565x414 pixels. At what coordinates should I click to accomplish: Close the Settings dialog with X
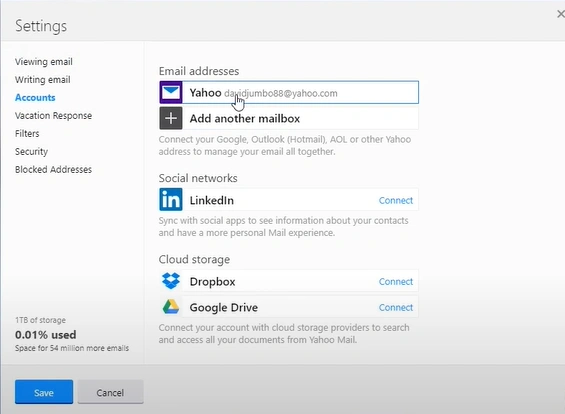point(561,14)
